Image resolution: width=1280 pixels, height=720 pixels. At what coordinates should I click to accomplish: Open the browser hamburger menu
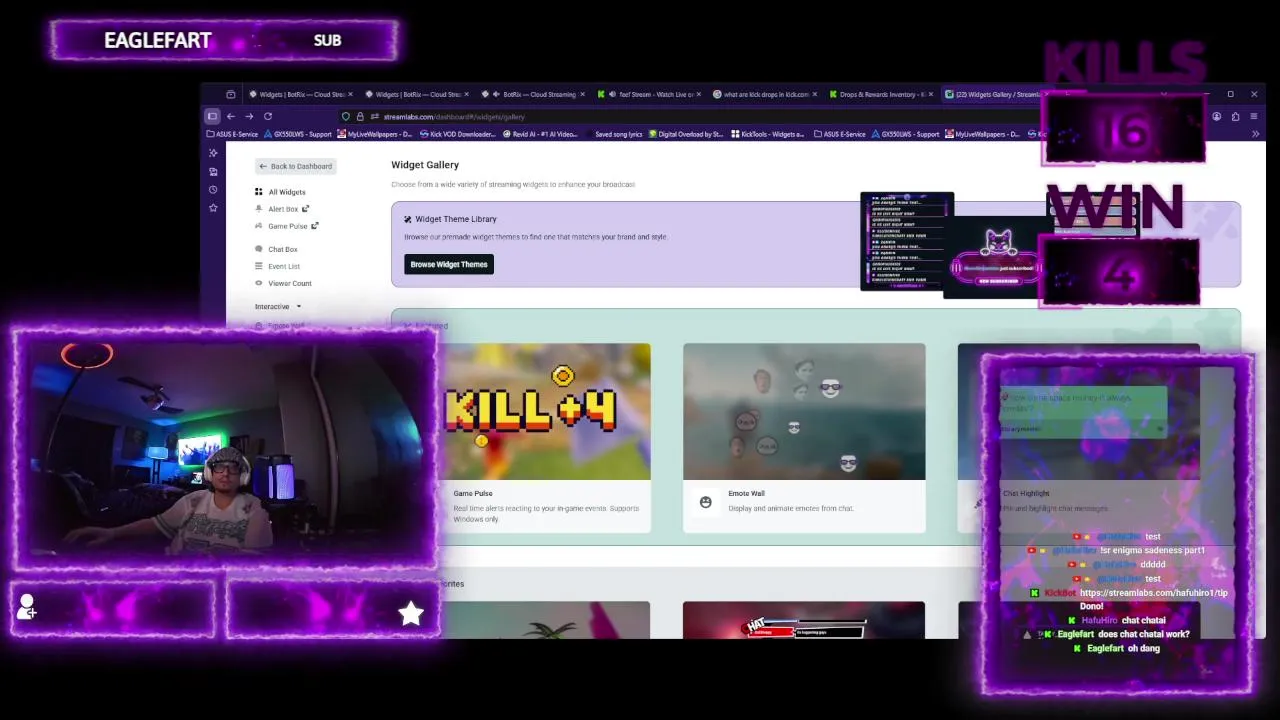(x=1254, y=116)
